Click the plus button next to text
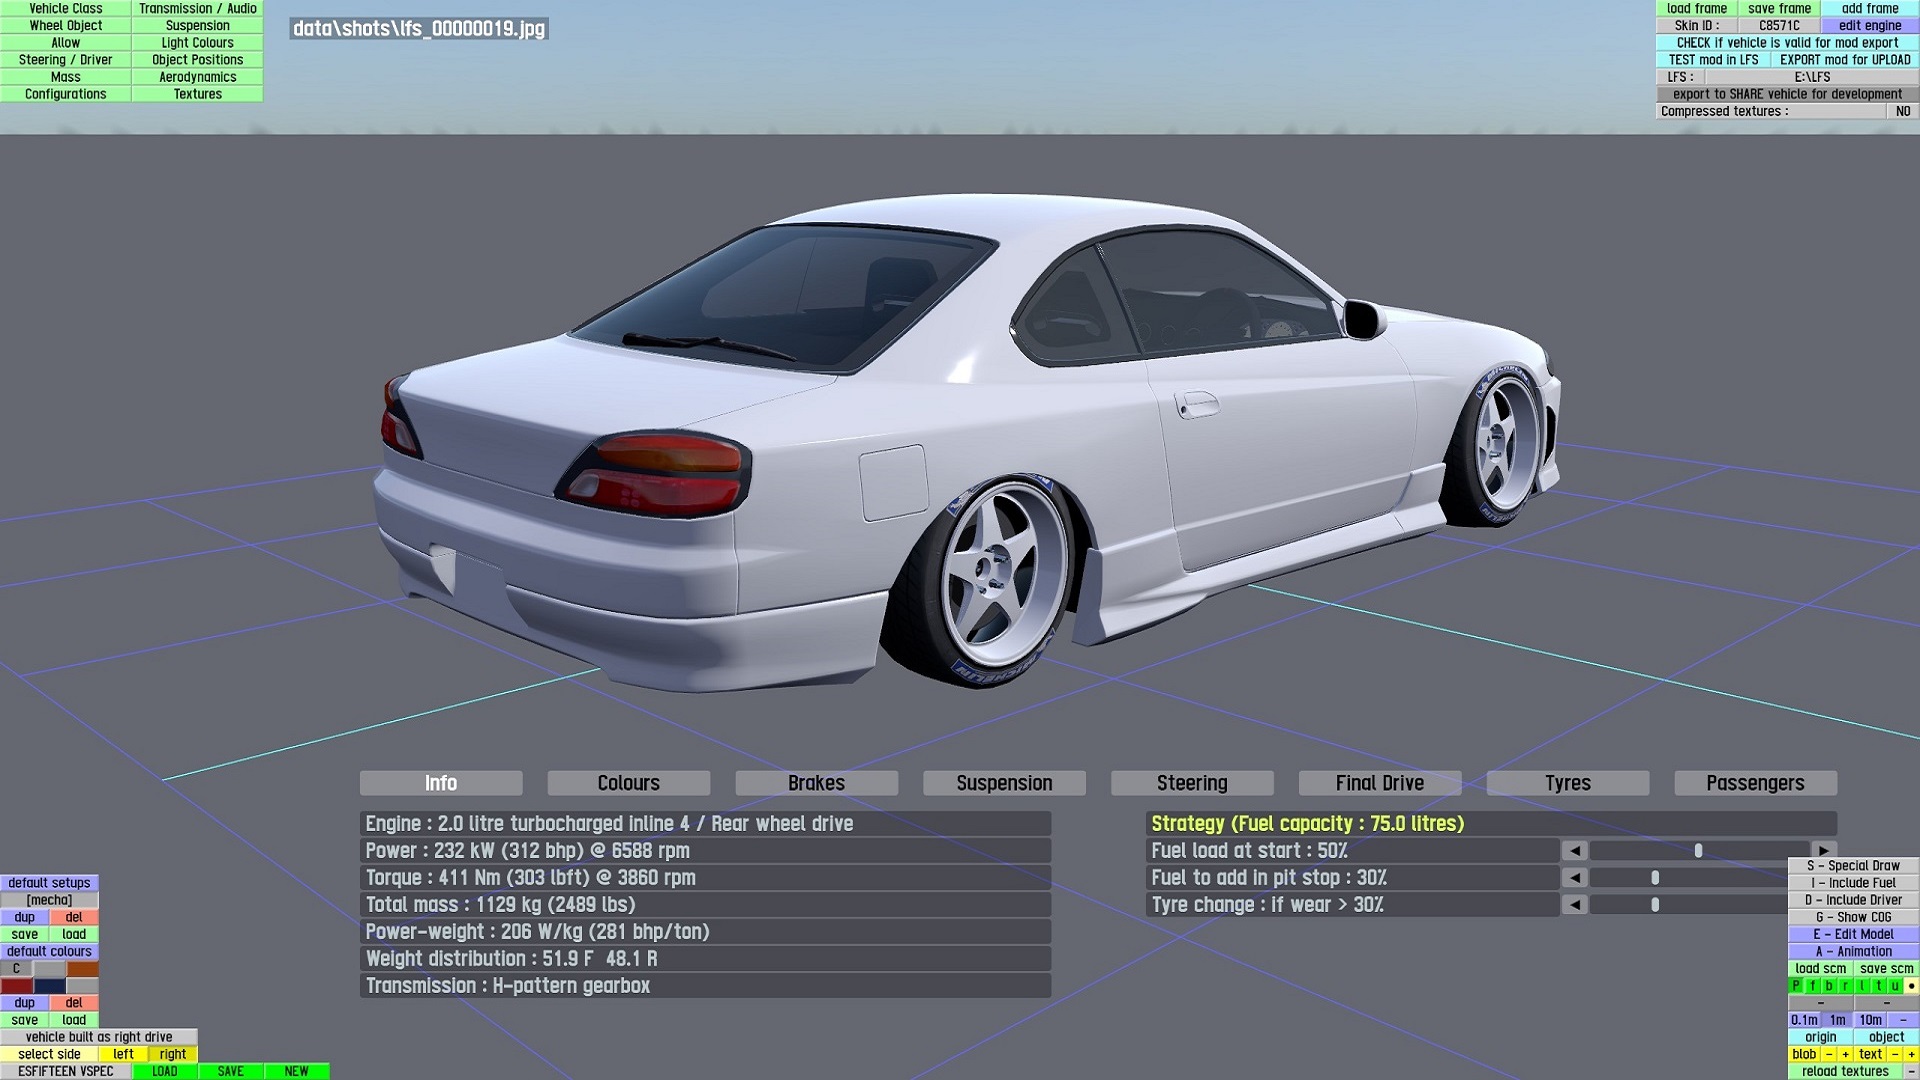 click(x=1911, y=1054)
